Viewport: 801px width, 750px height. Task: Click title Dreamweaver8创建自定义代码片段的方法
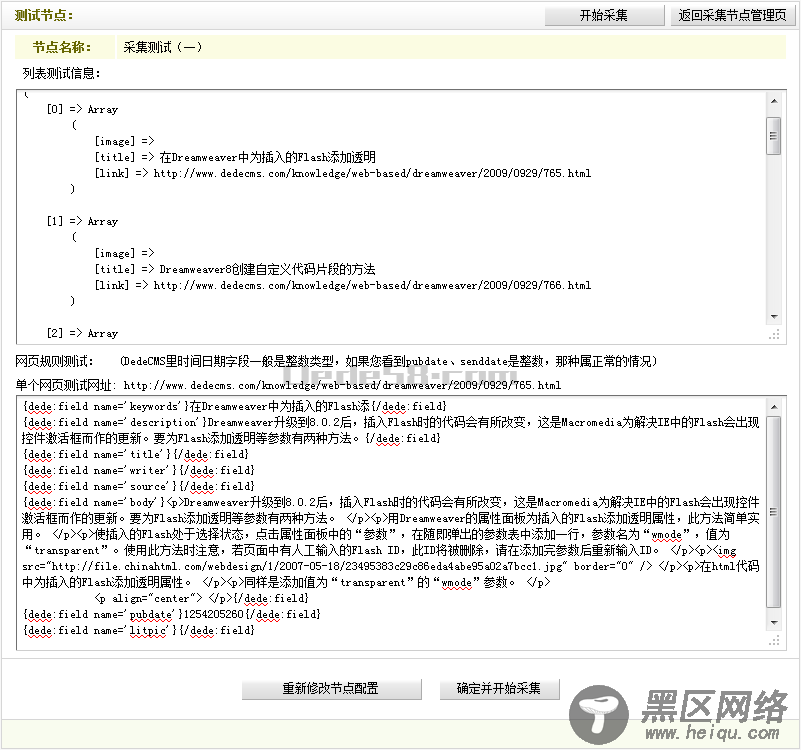tap(267, 269)
